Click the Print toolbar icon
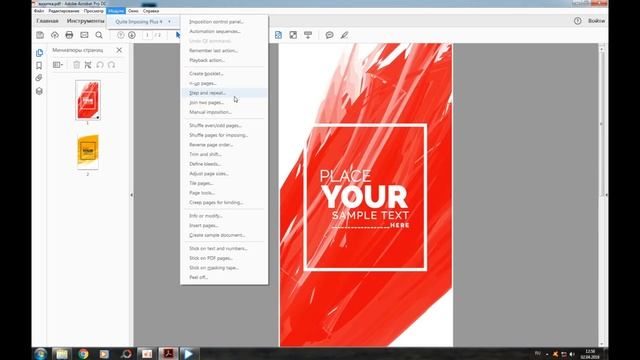This screenshot has height=360, width=640. tap(69, 35)
